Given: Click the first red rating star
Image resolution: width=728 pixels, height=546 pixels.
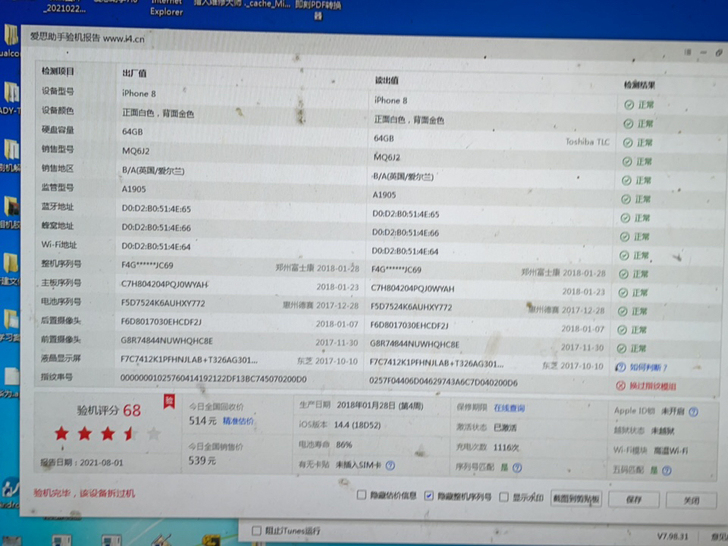Looking at the screenshot, I should point(62,434).
